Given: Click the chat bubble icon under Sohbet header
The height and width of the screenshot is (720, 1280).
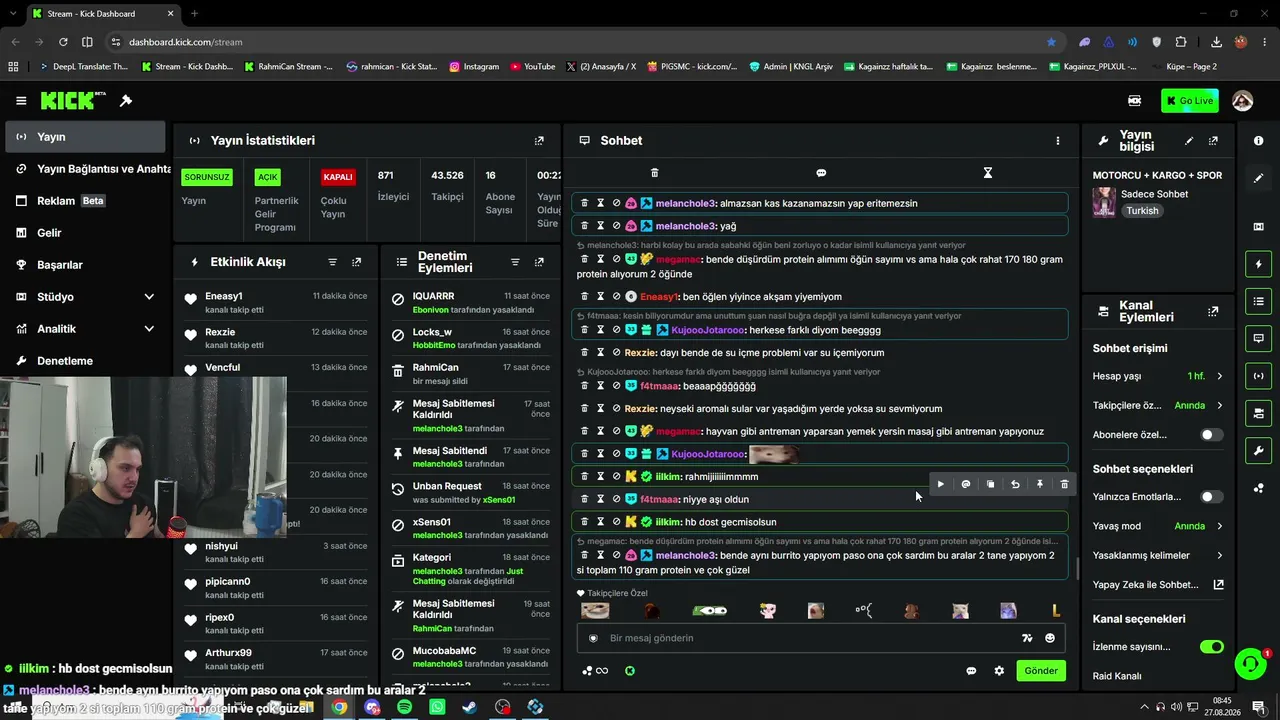Looking at the screenshot, I should pos(821,173).
